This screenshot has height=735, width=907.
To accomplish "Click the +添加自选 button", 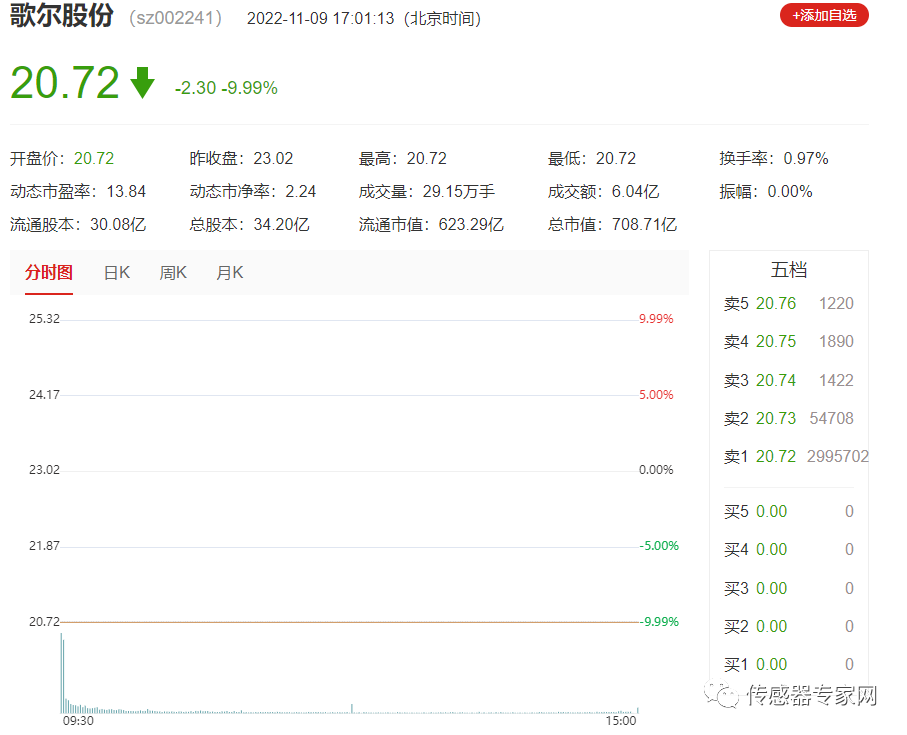I will [x=824, y=16].
